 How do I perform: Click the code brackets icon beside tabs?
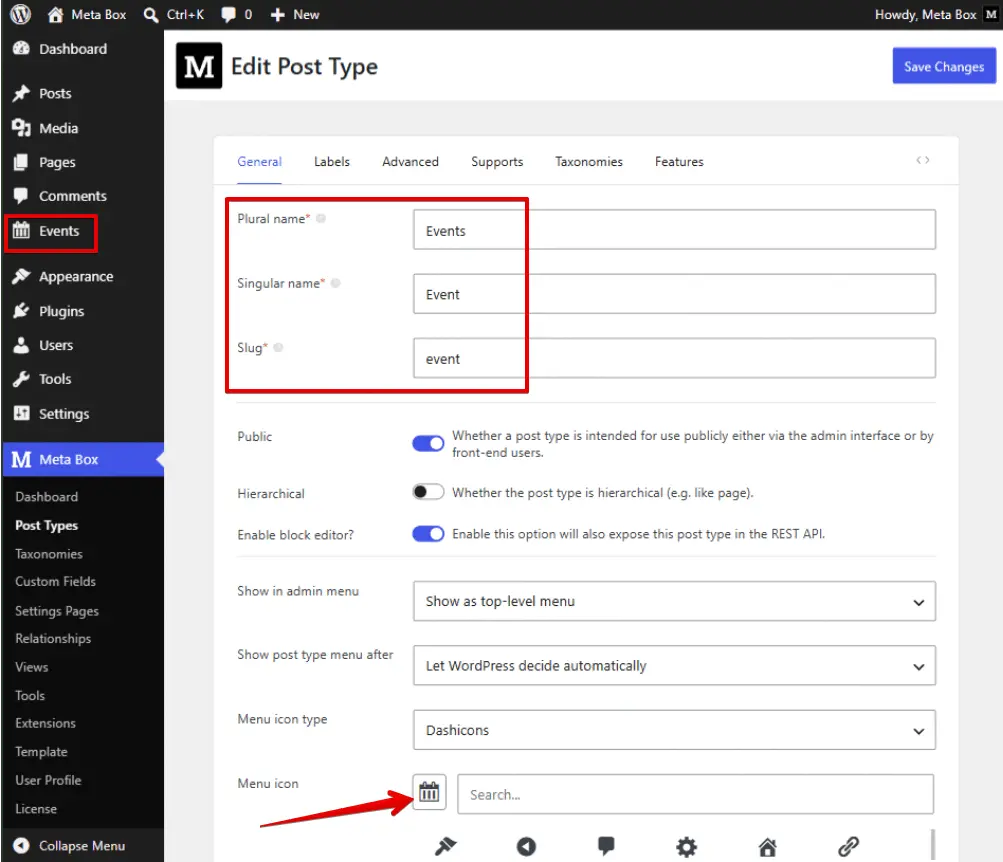pos(922,160)
